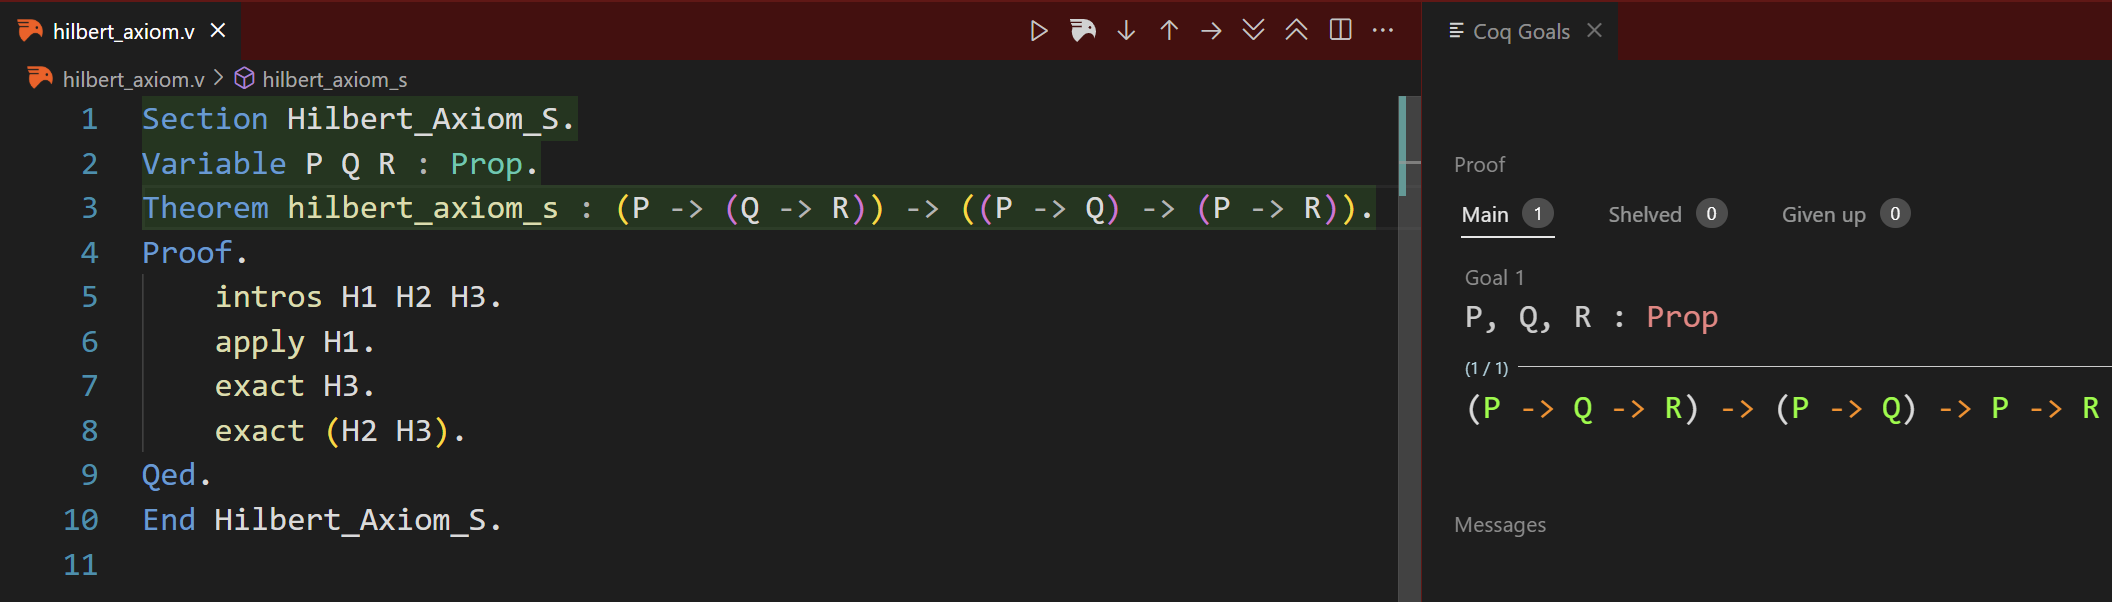The image size is (2112, 602).
Task: Open hilbert_axiom.v breadcrumb dropdown
Action: pyautogui.click(x=133, y=79)
